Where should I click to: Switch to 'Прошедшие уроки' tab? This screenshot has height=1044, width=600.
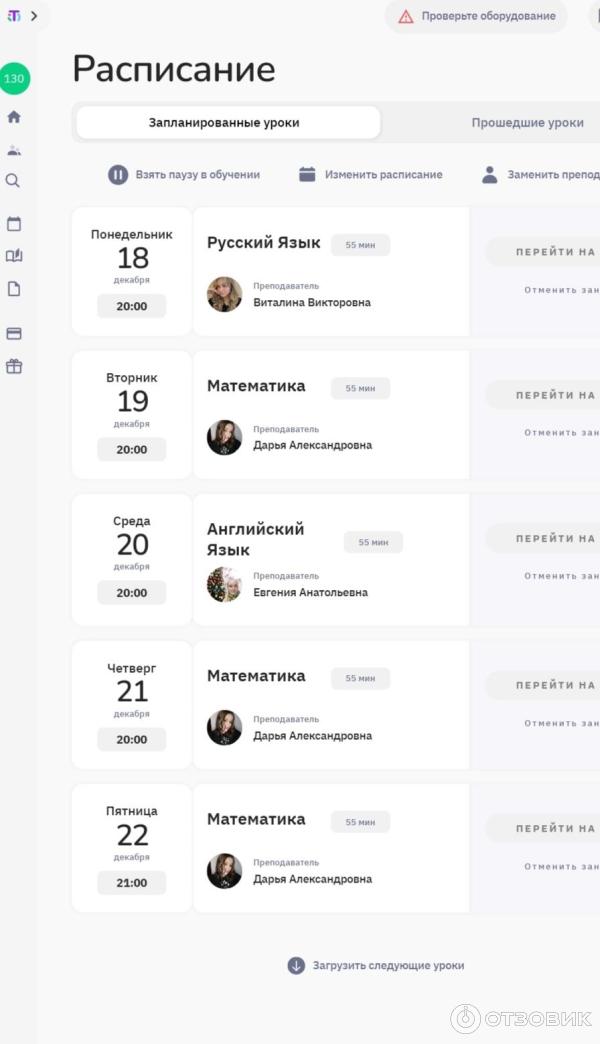(527, 123)
